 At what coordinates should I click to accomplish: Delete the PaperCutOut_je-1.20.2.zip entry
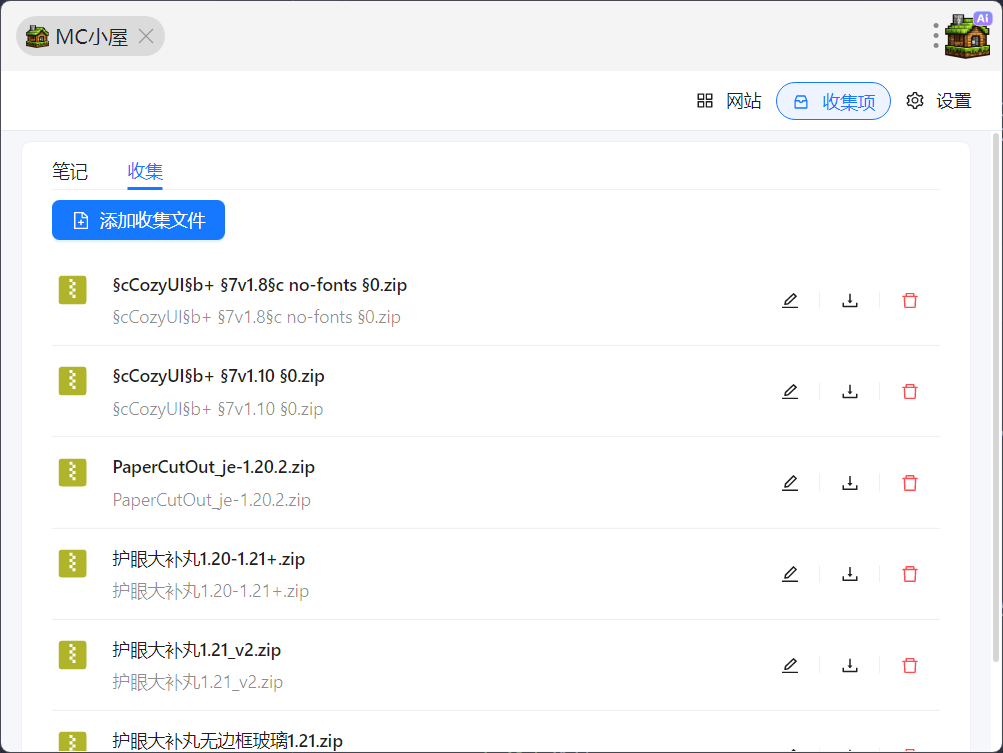point(910,483)
